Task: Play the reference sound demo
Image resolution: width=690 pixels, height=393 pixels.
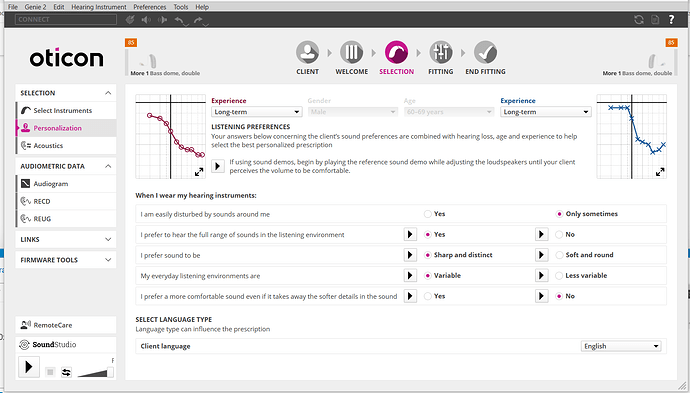Action: coord(218,166)
